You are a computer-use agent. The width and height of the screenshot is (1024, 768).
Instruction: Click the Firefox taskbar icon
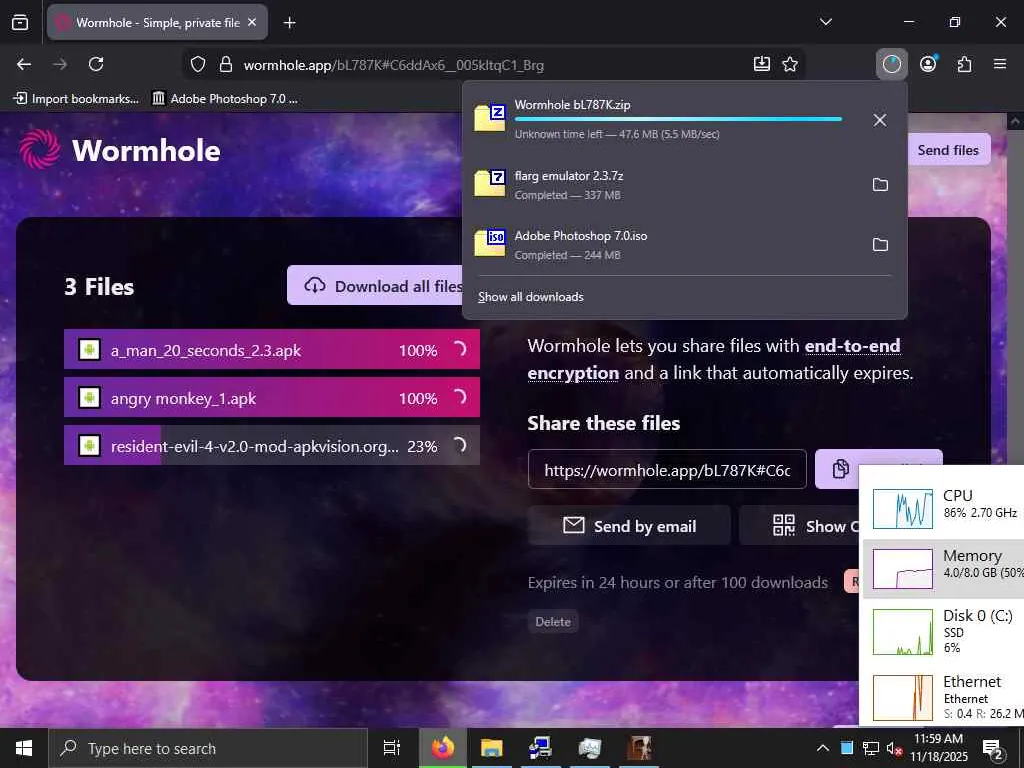point(443,748)
